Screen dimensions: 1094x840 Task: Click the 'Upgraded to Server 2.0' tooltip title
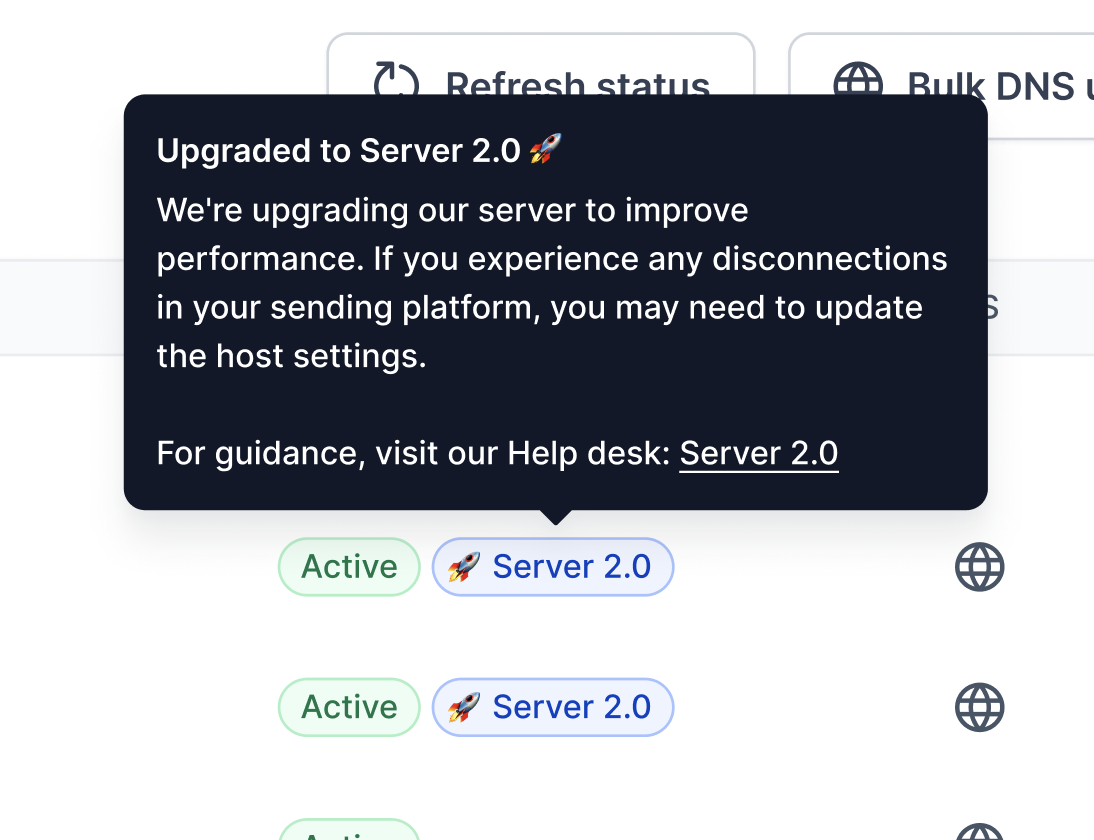pyautogui.click(x=338, y=151)
